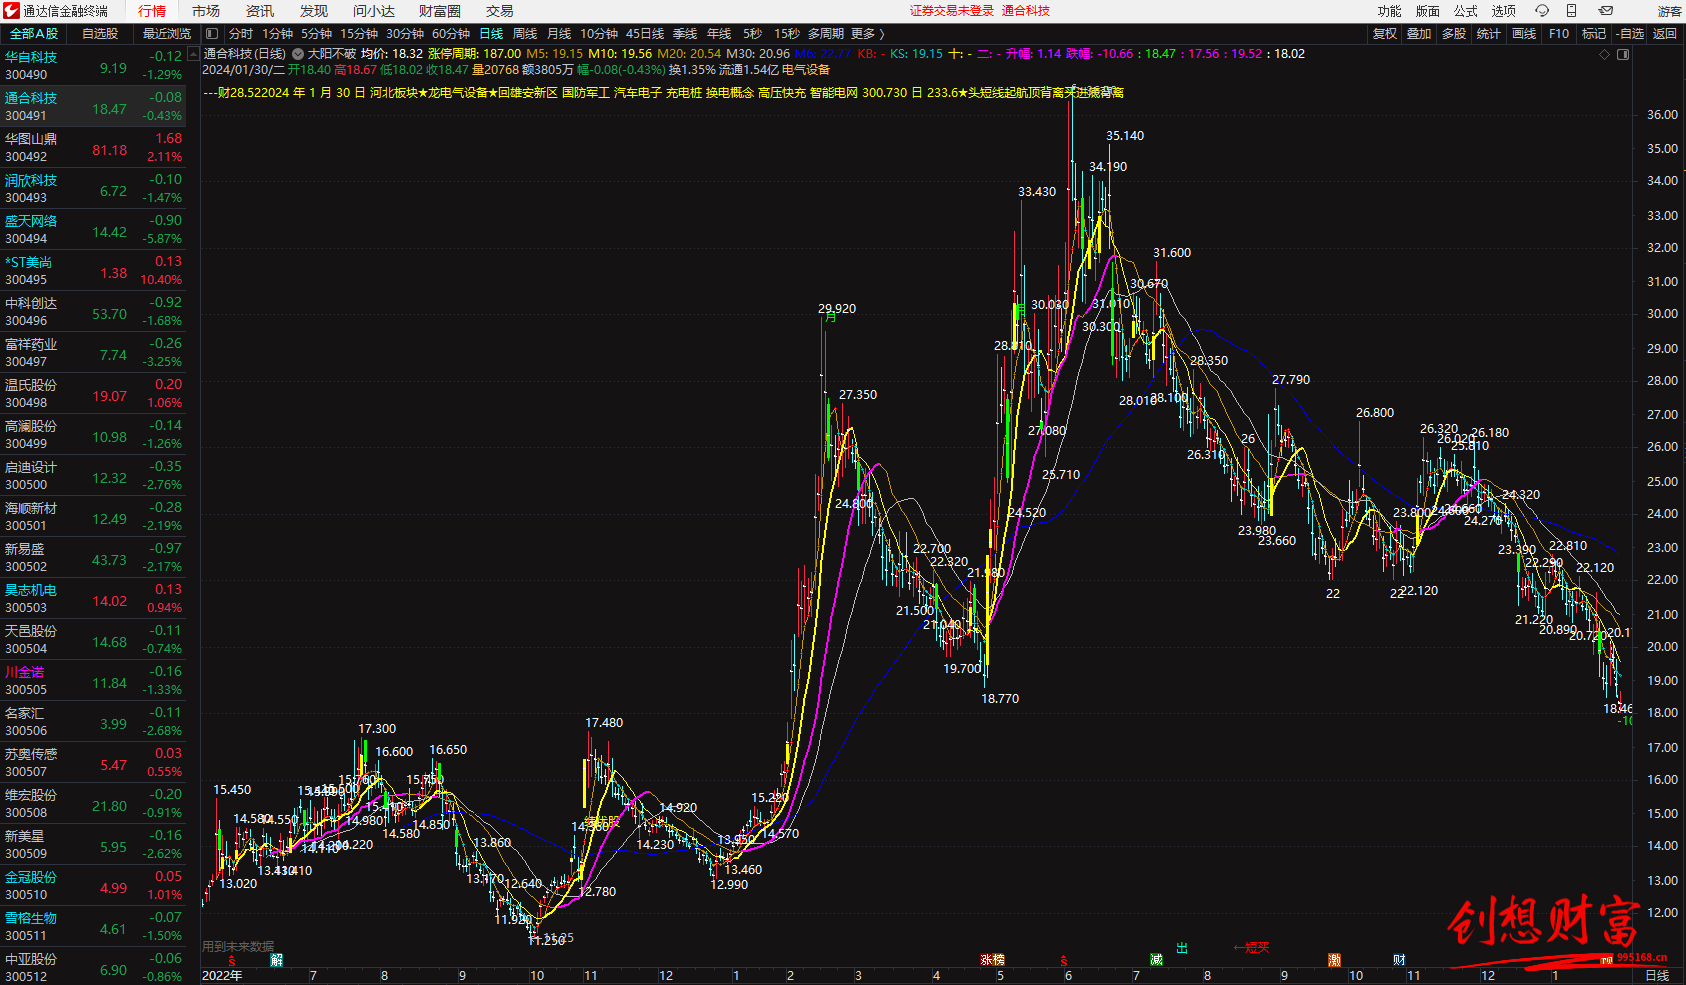Click the 画线 button
Screen dimensions: 1686x985
pos(1524,34)
